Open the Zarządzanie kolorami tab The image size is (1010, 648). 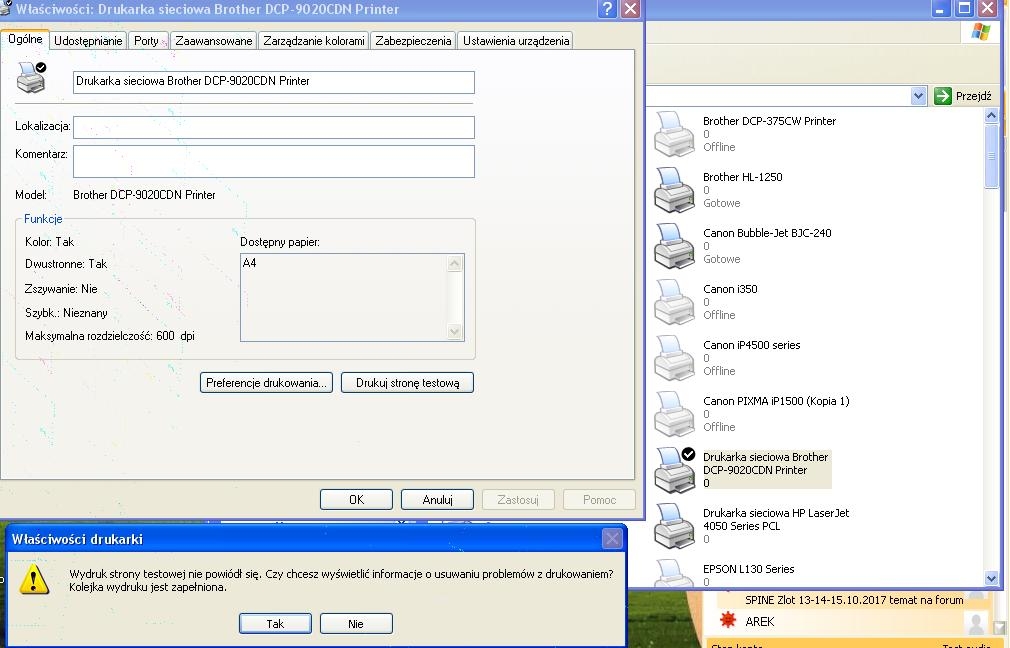pos(314,41)
